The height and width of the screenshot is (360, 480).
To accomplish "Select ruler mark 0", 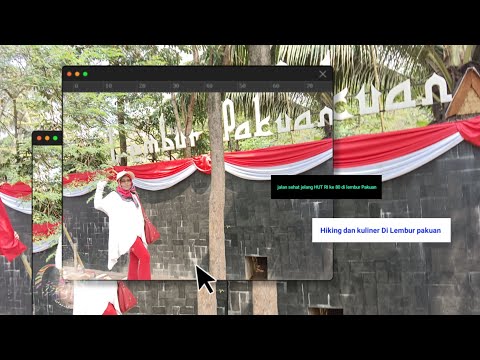I will click(x=76, y=86).
